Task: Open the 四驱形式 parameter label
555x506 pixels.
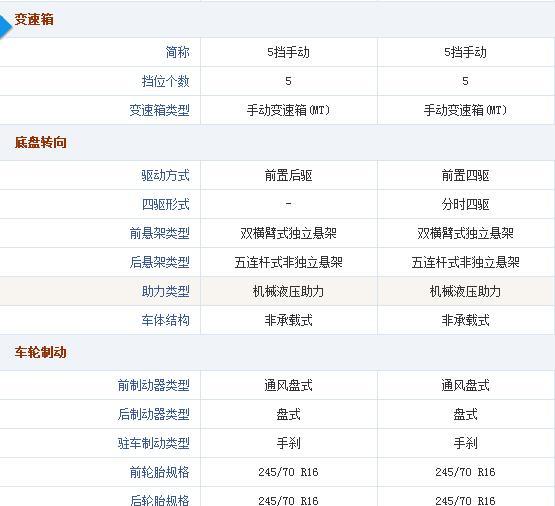Action: click(x=166, y=205)
